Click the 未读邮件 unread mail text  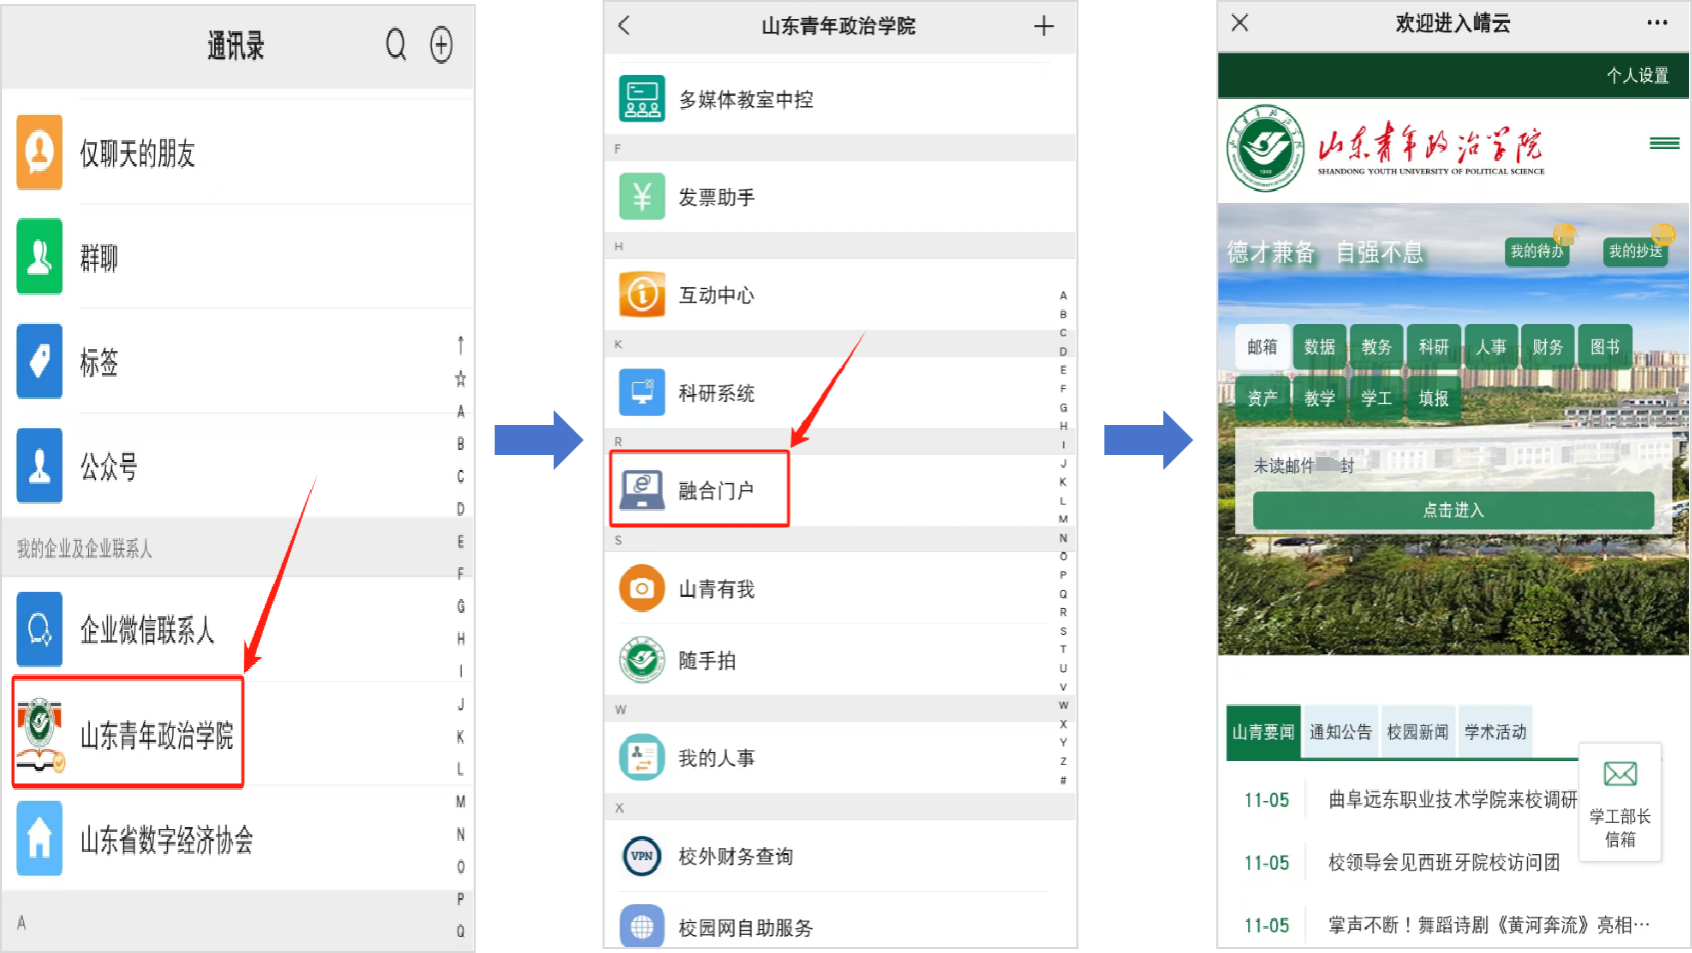pos(1303,465)
